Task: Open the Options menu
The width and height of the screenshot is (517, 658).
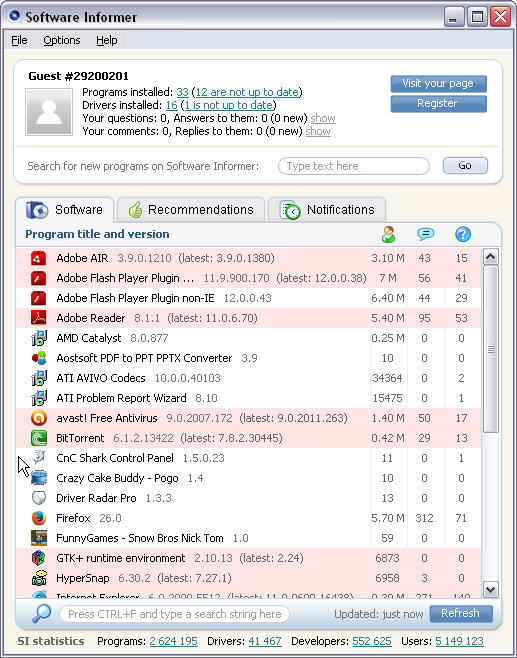Action: click(x=62, y=40)
